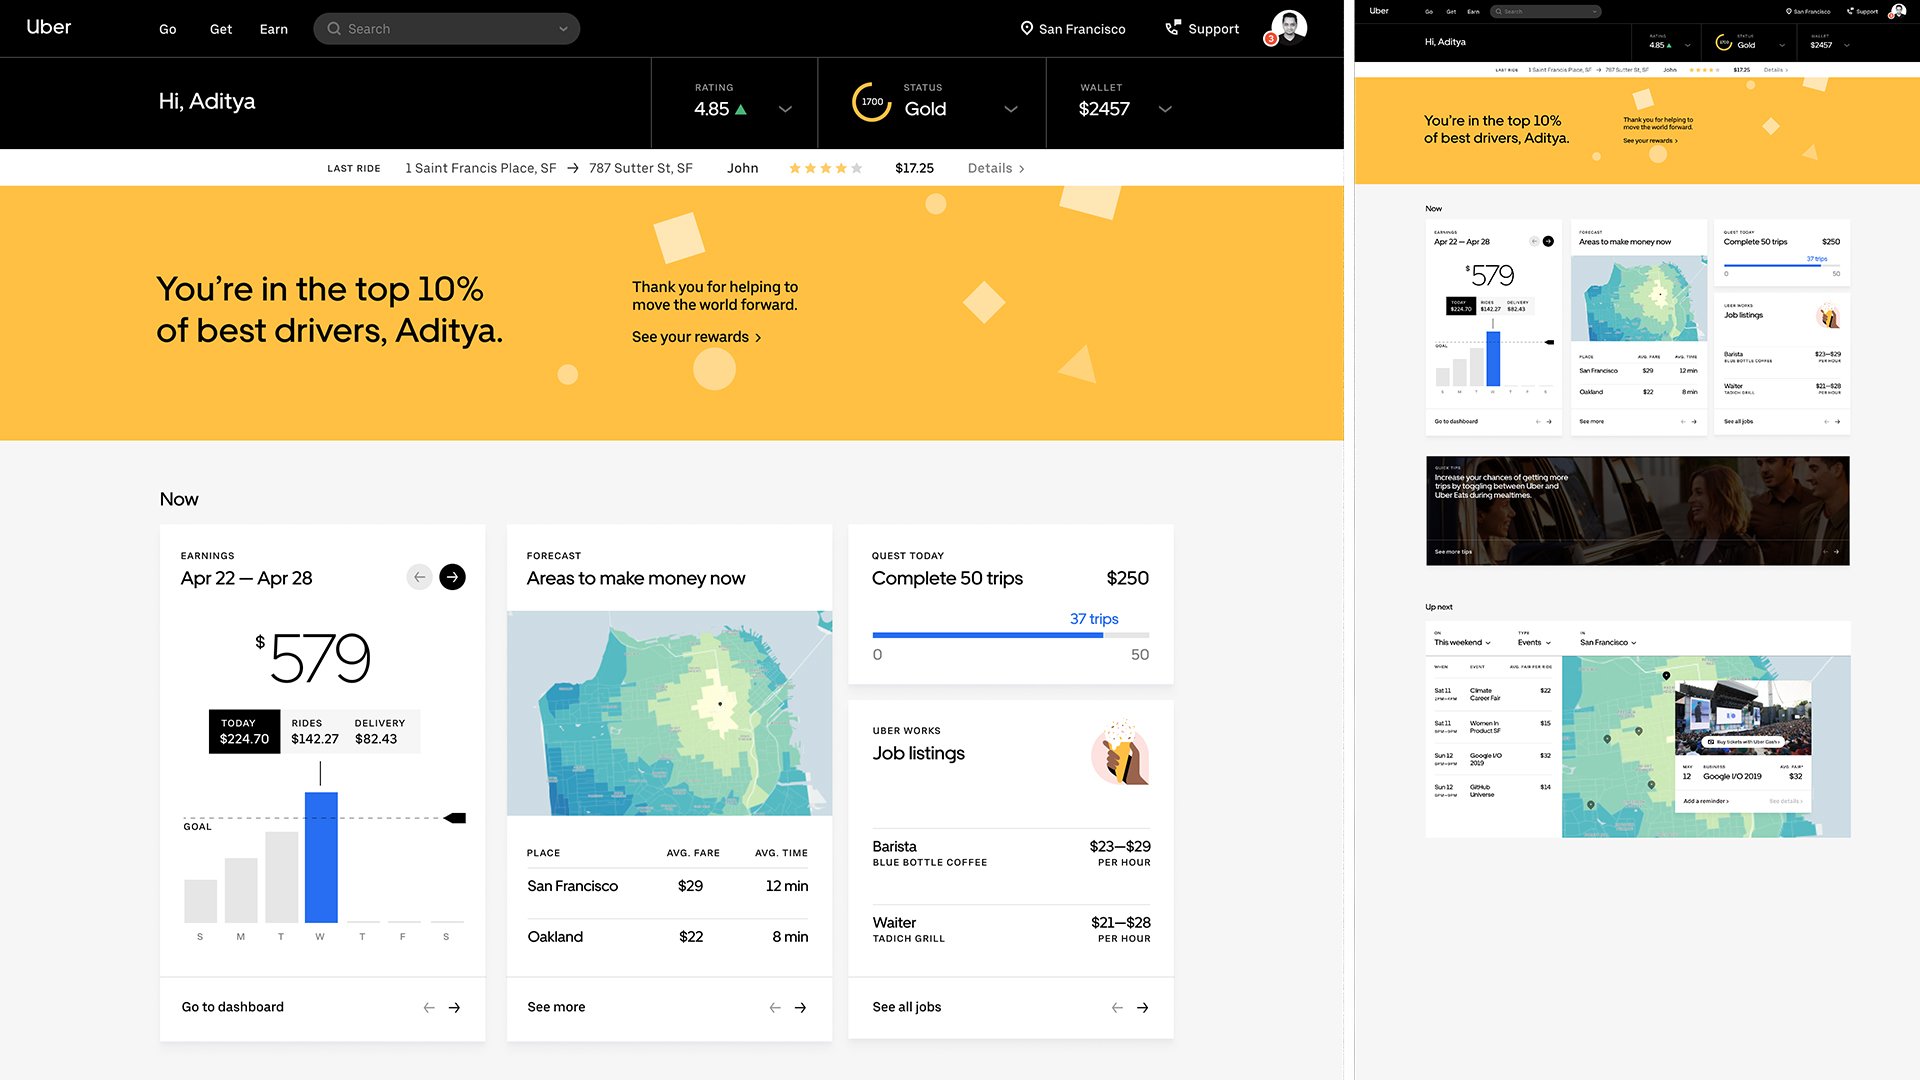Click right arrow on quick tips banner

click(1836, 552)
